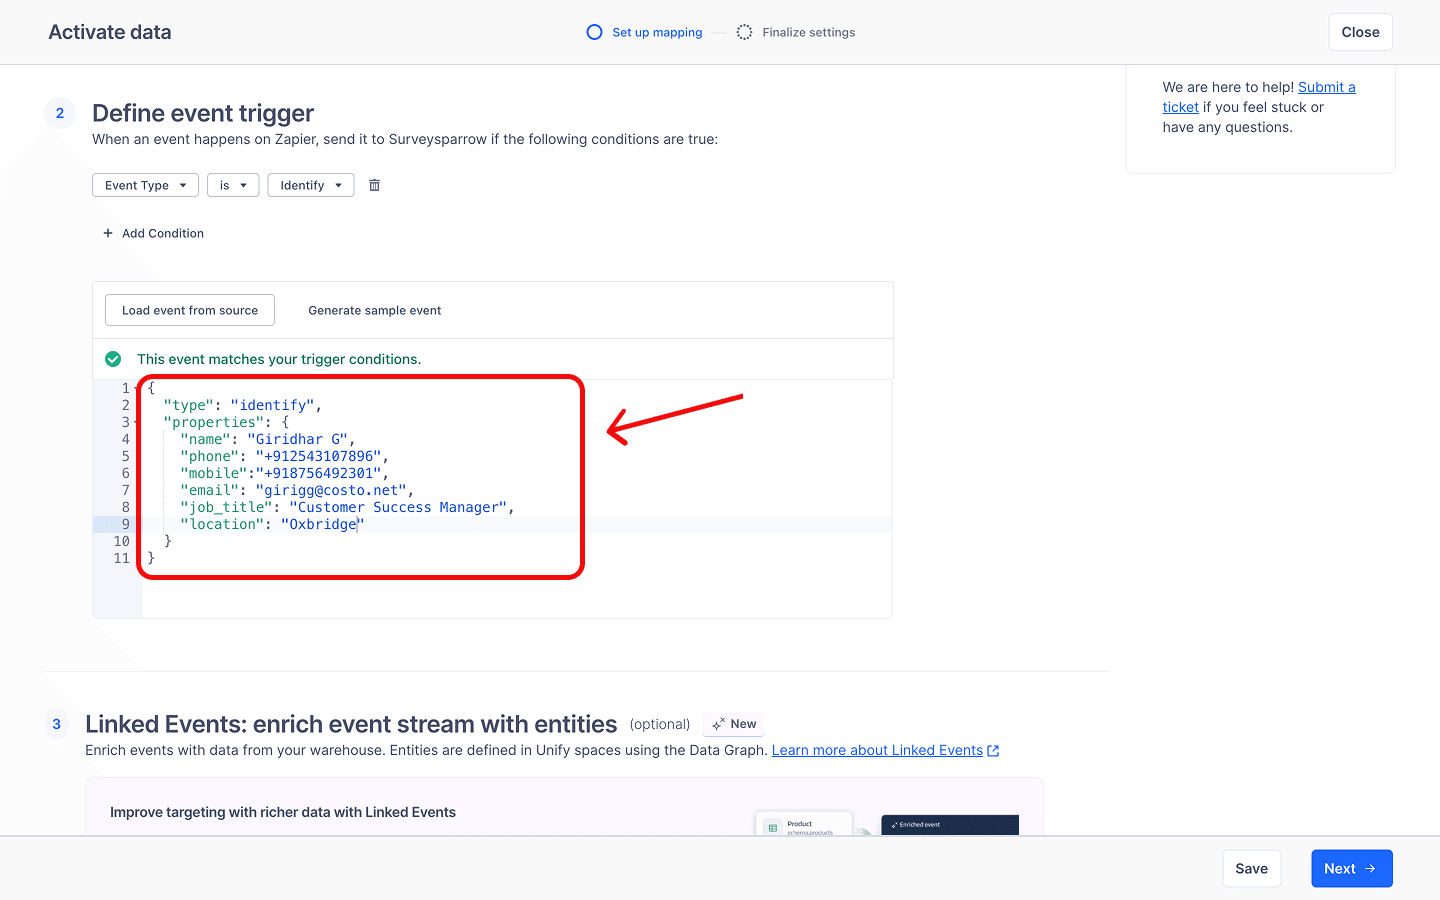Open the 'is' operator dropdown
Viewport: 1440px width, 900px height.
point(233,185)
